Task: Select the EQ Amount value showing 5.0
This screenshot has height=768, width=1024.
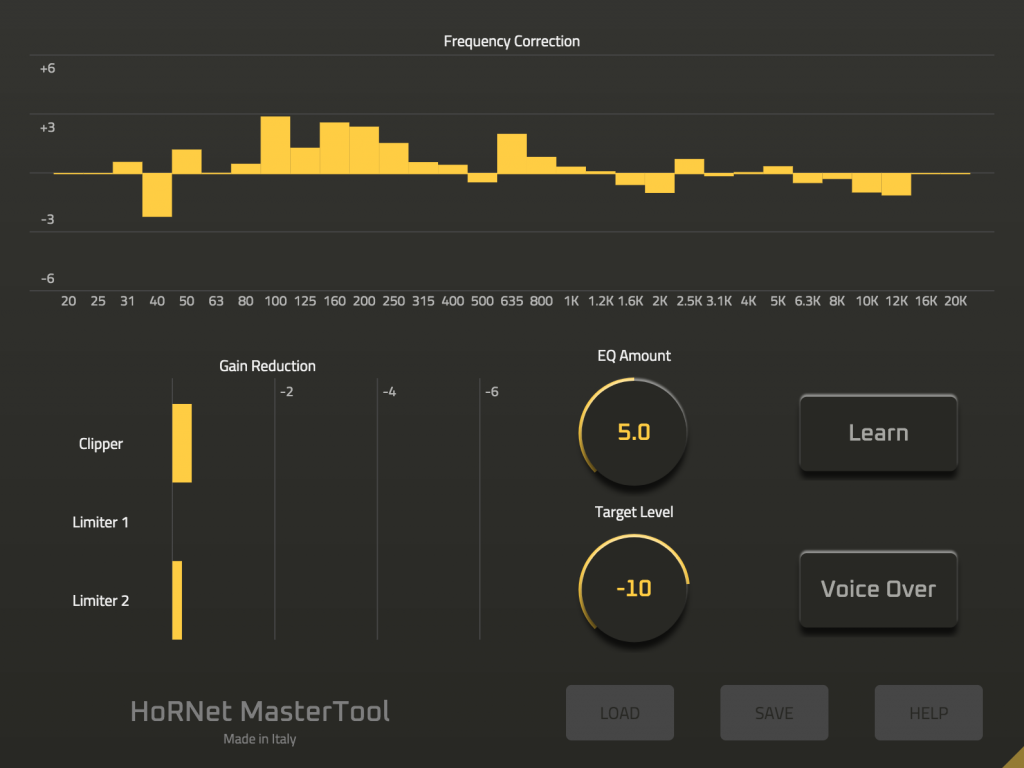Action: click(632, 431)
